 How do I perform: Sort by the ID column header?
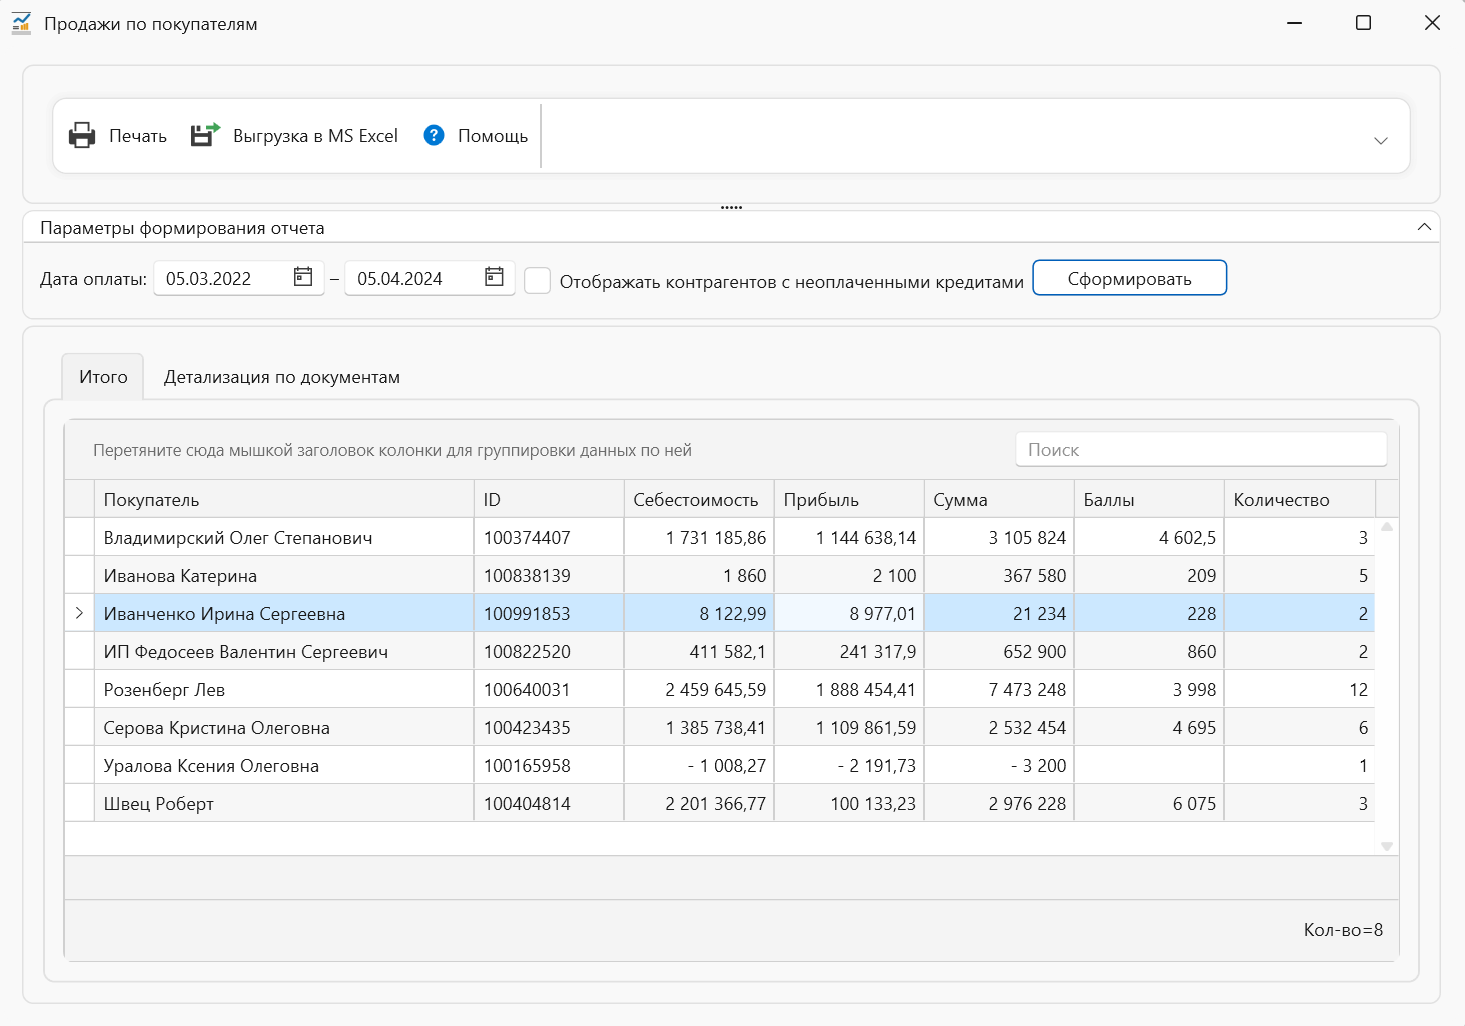549,499
